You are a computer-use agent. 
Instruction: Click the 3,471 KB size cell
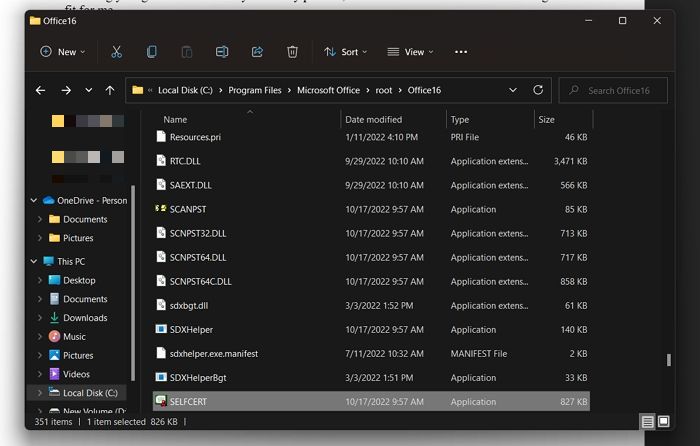tap(571, 161)
